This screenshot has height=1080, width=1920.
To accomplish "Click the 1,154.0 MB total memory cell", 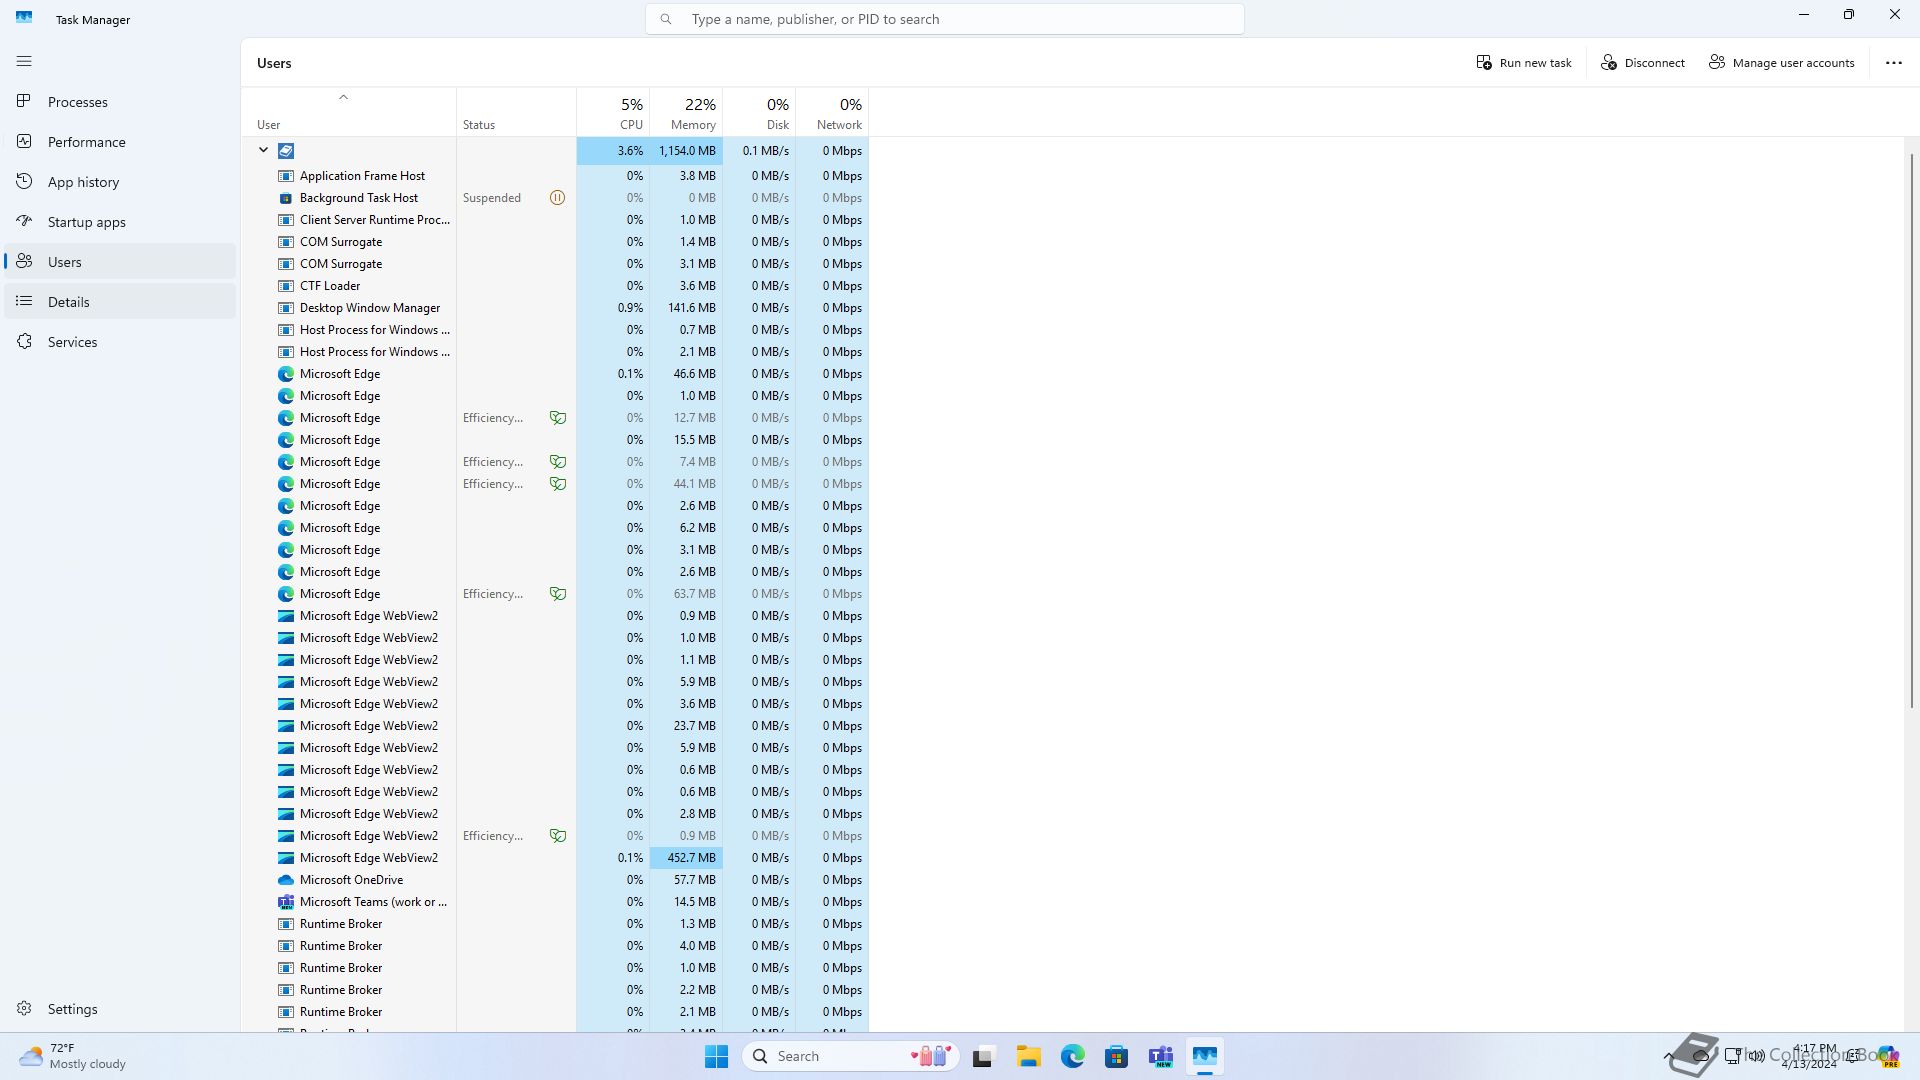I will coord(686,151).
